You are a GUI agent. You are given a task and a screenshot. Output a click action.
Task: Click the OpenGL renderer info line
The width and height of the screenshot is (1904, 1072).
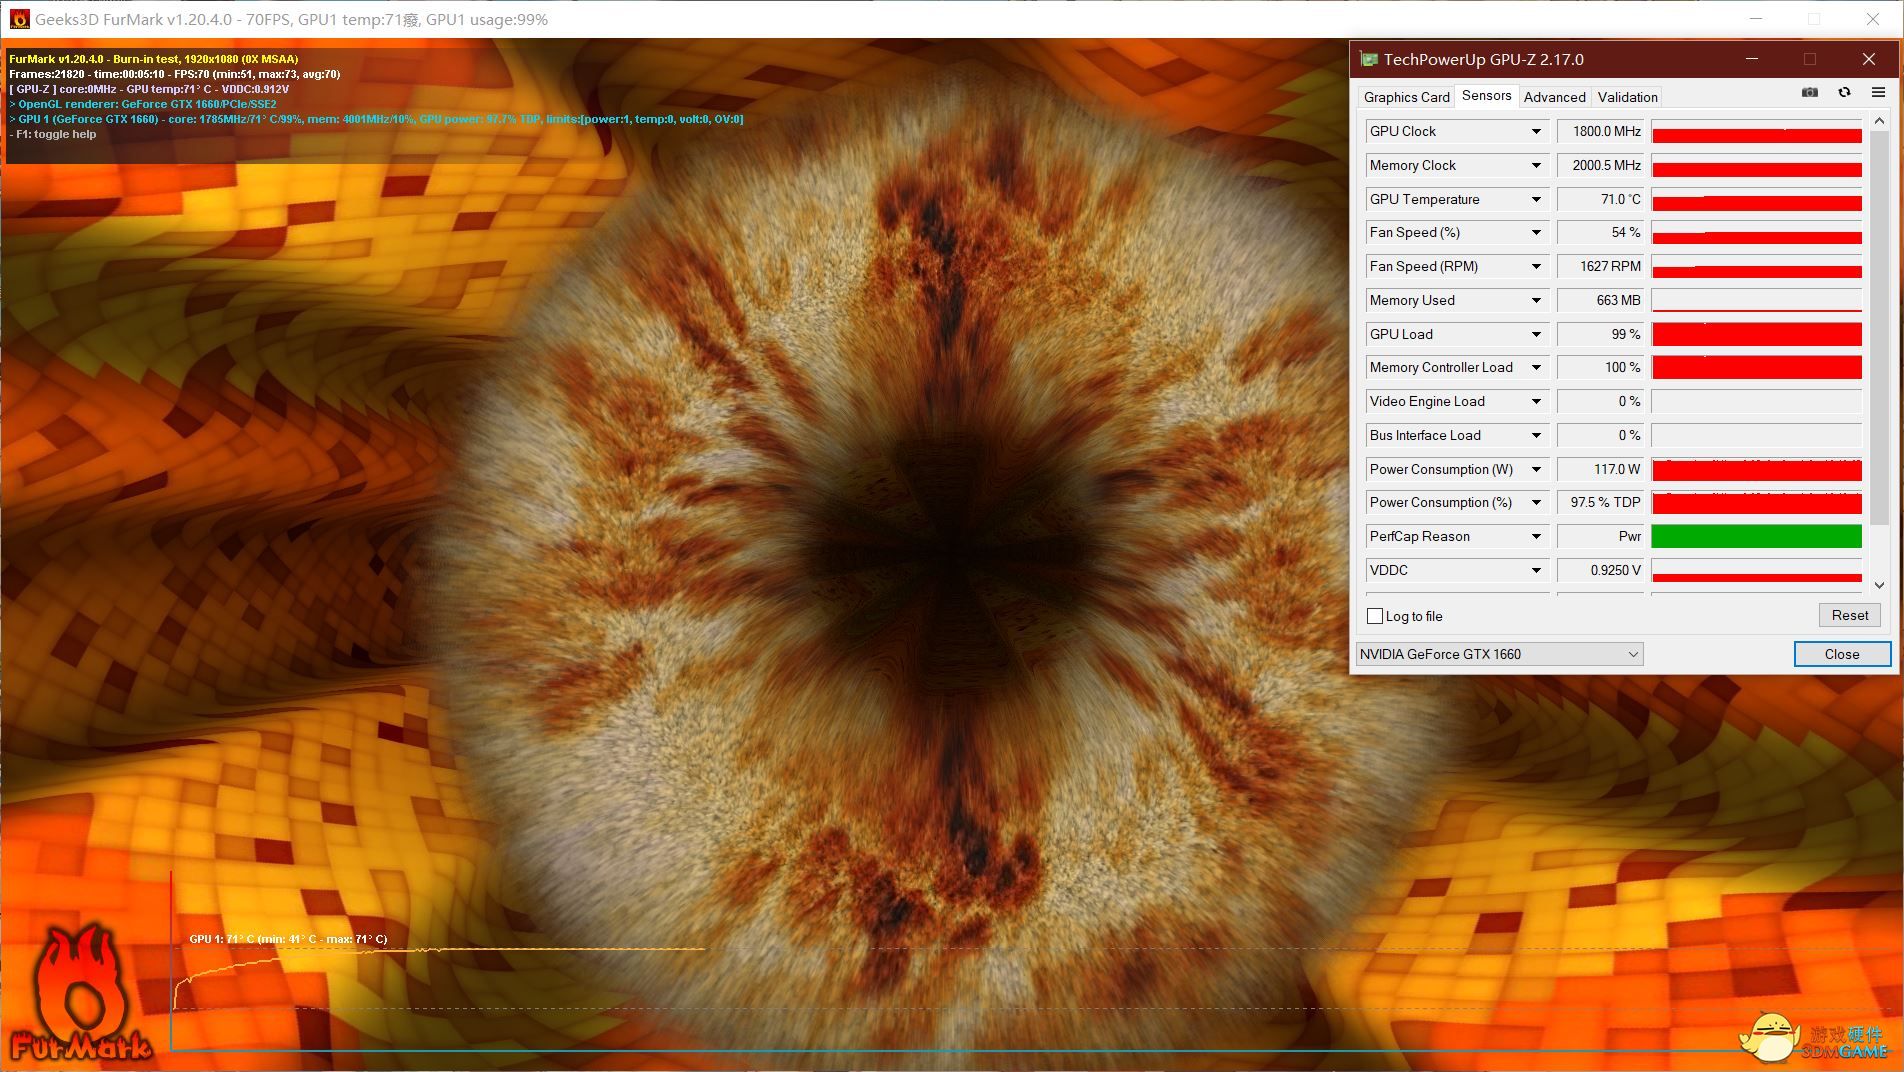[x=143, y=104]
